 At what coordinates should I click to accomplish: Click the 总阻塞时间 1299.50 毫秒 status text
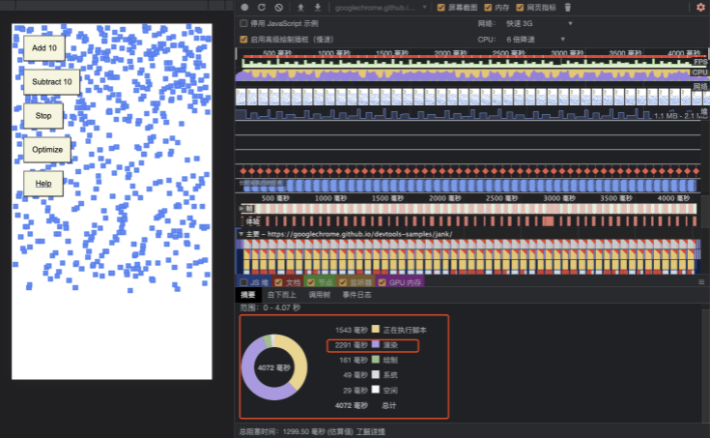296,432
